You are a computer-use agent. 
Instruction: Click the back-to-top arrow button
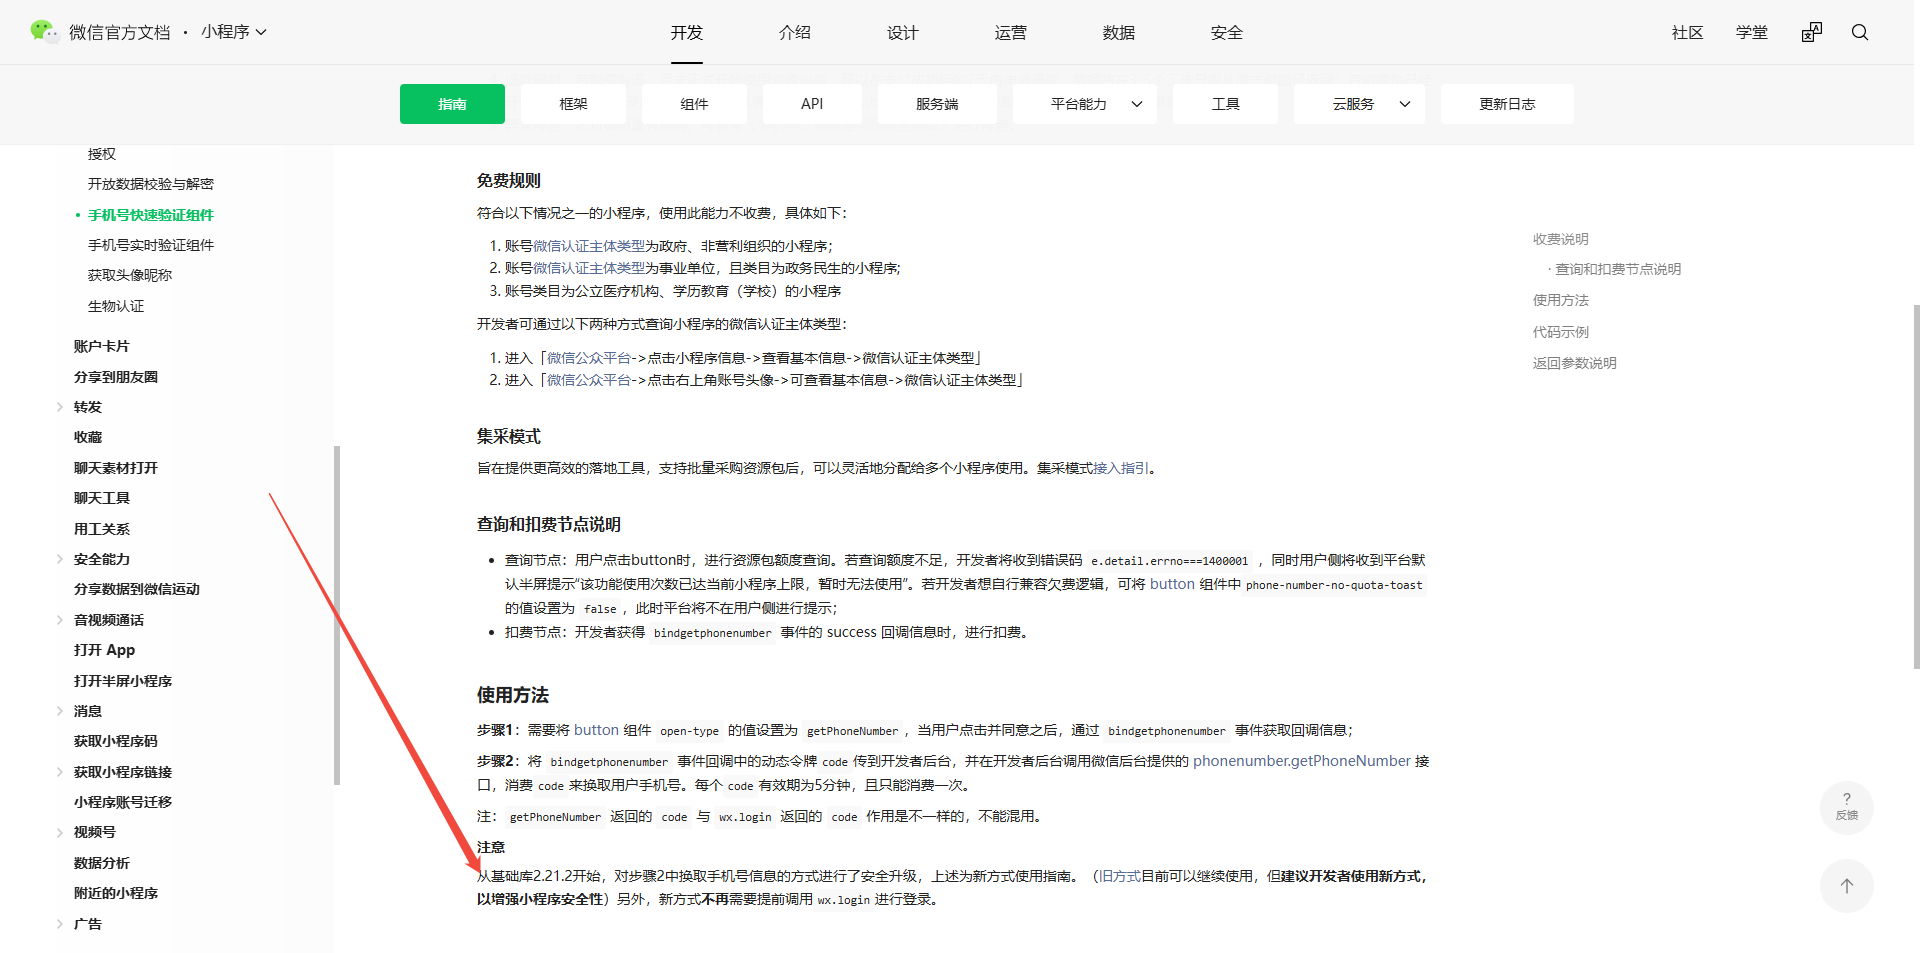pyautogui.click(x=1847, y=886)
